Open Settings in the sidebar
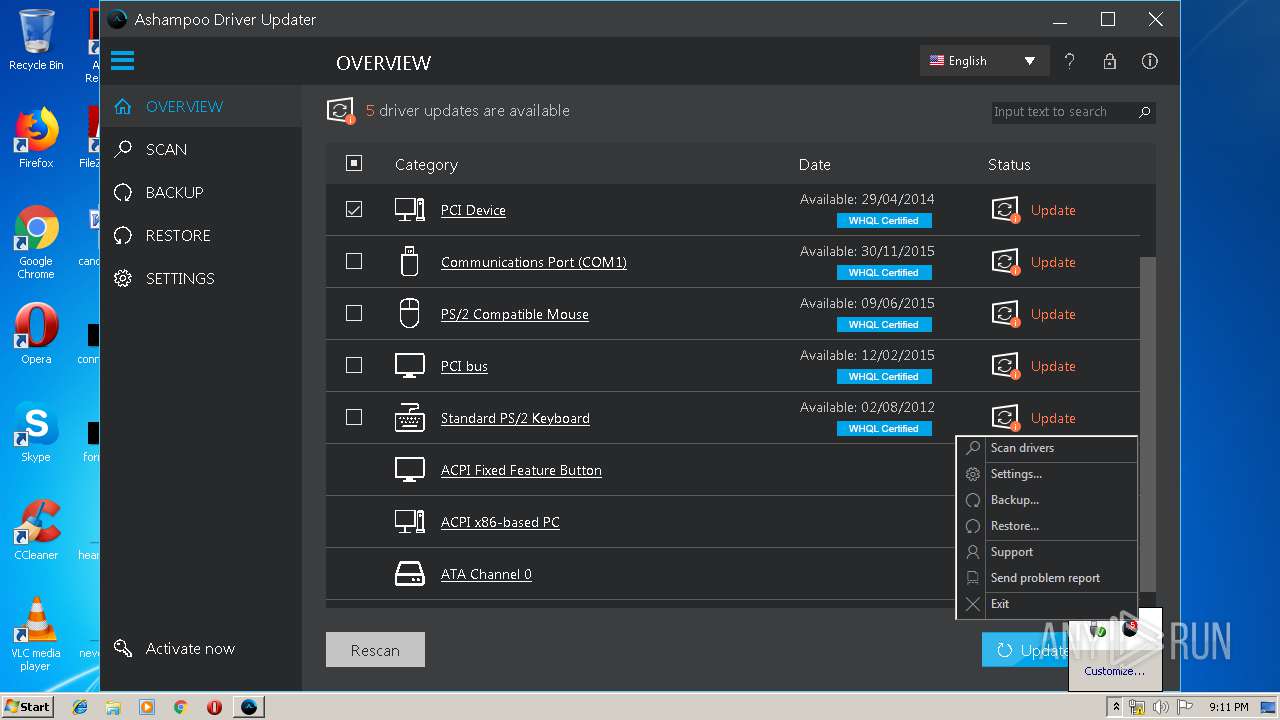Image resolution: width=1280 pixels, height=720 pixels. pyautogui.click(x=201, y=278)
